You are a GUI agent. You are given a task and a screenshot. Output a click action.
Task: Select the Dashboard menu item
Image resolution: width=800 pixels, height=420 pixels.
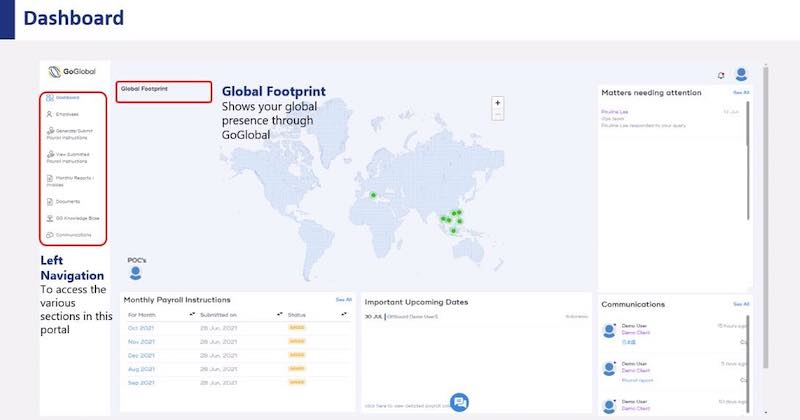coord(63,97)
